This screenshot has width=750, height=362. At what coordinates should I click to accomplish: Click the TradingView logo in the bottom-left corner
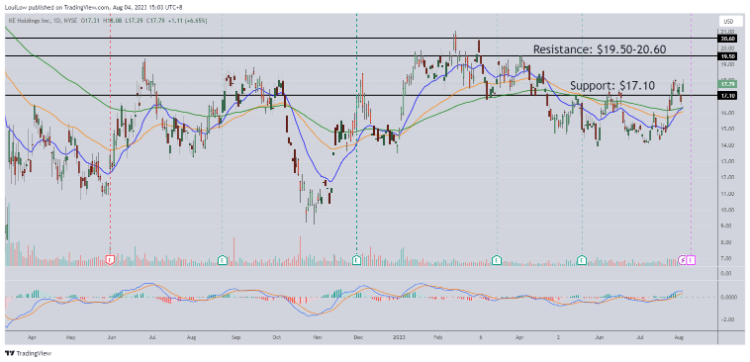pos(28,353)
